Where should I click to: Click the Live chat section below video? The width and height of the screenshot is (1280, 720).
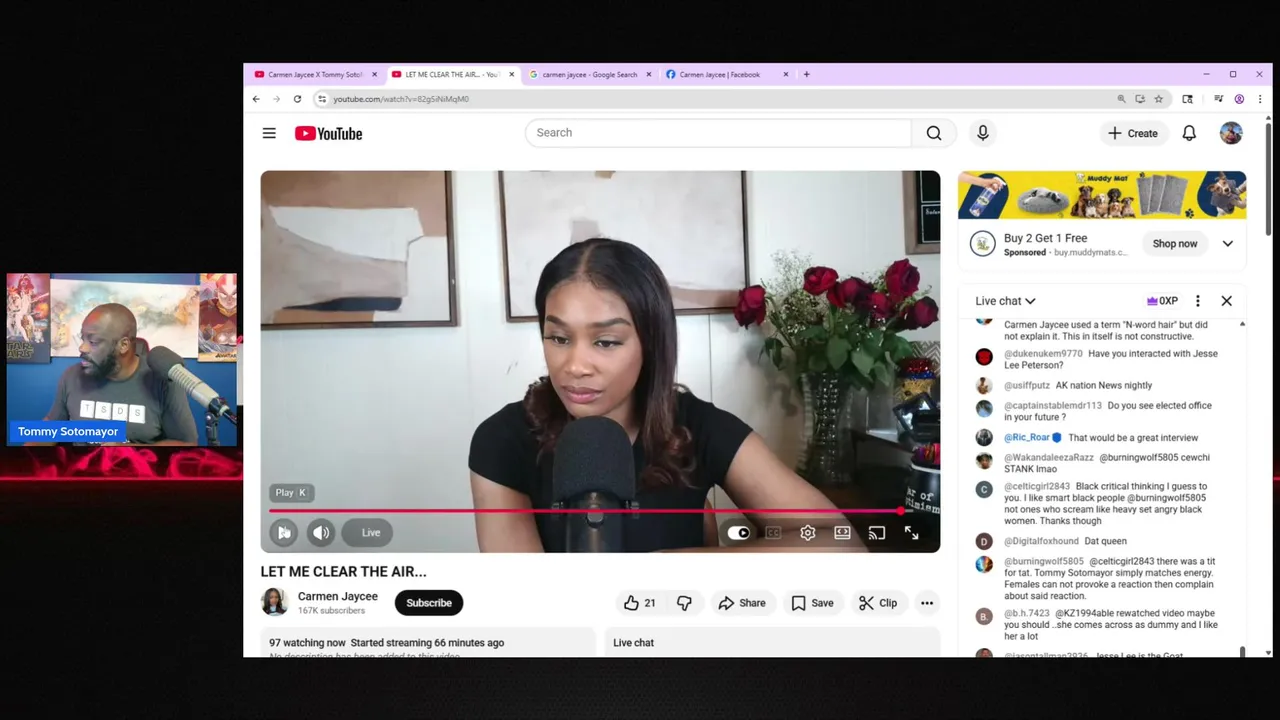pos(772,642)
